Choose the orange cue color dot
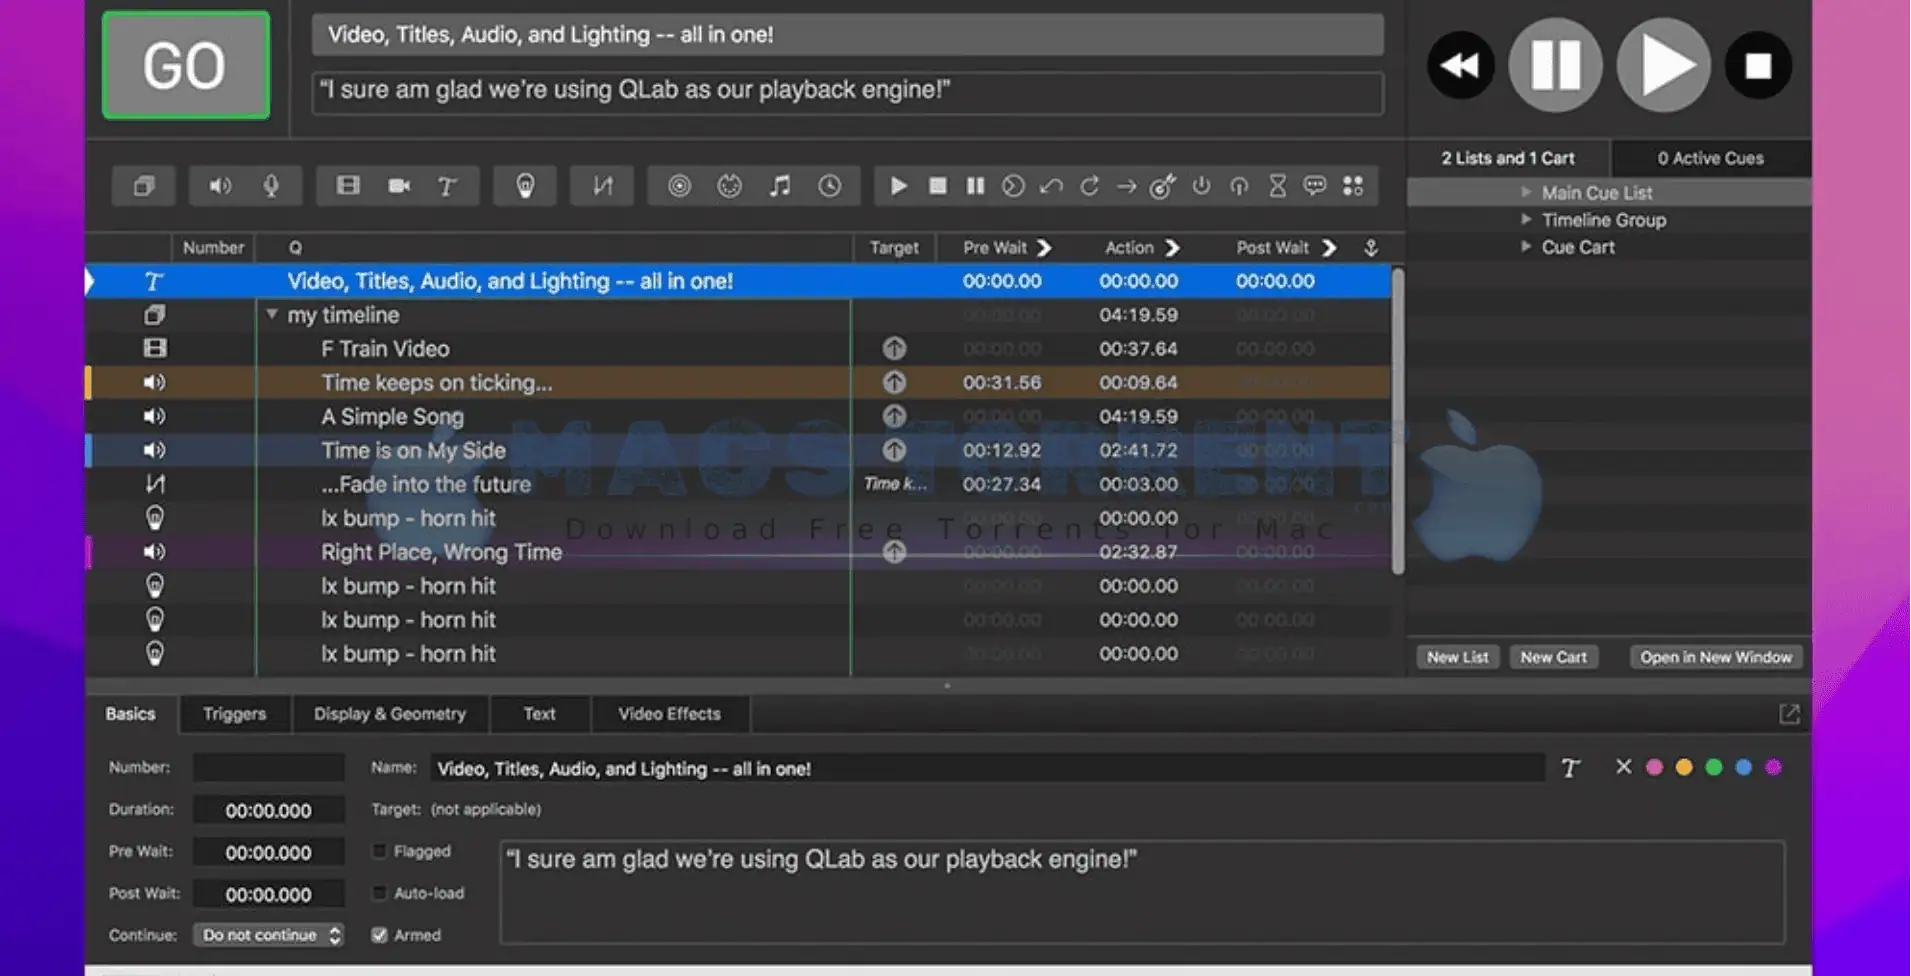The image size is (1911, 976). [x=1684, y=767]
